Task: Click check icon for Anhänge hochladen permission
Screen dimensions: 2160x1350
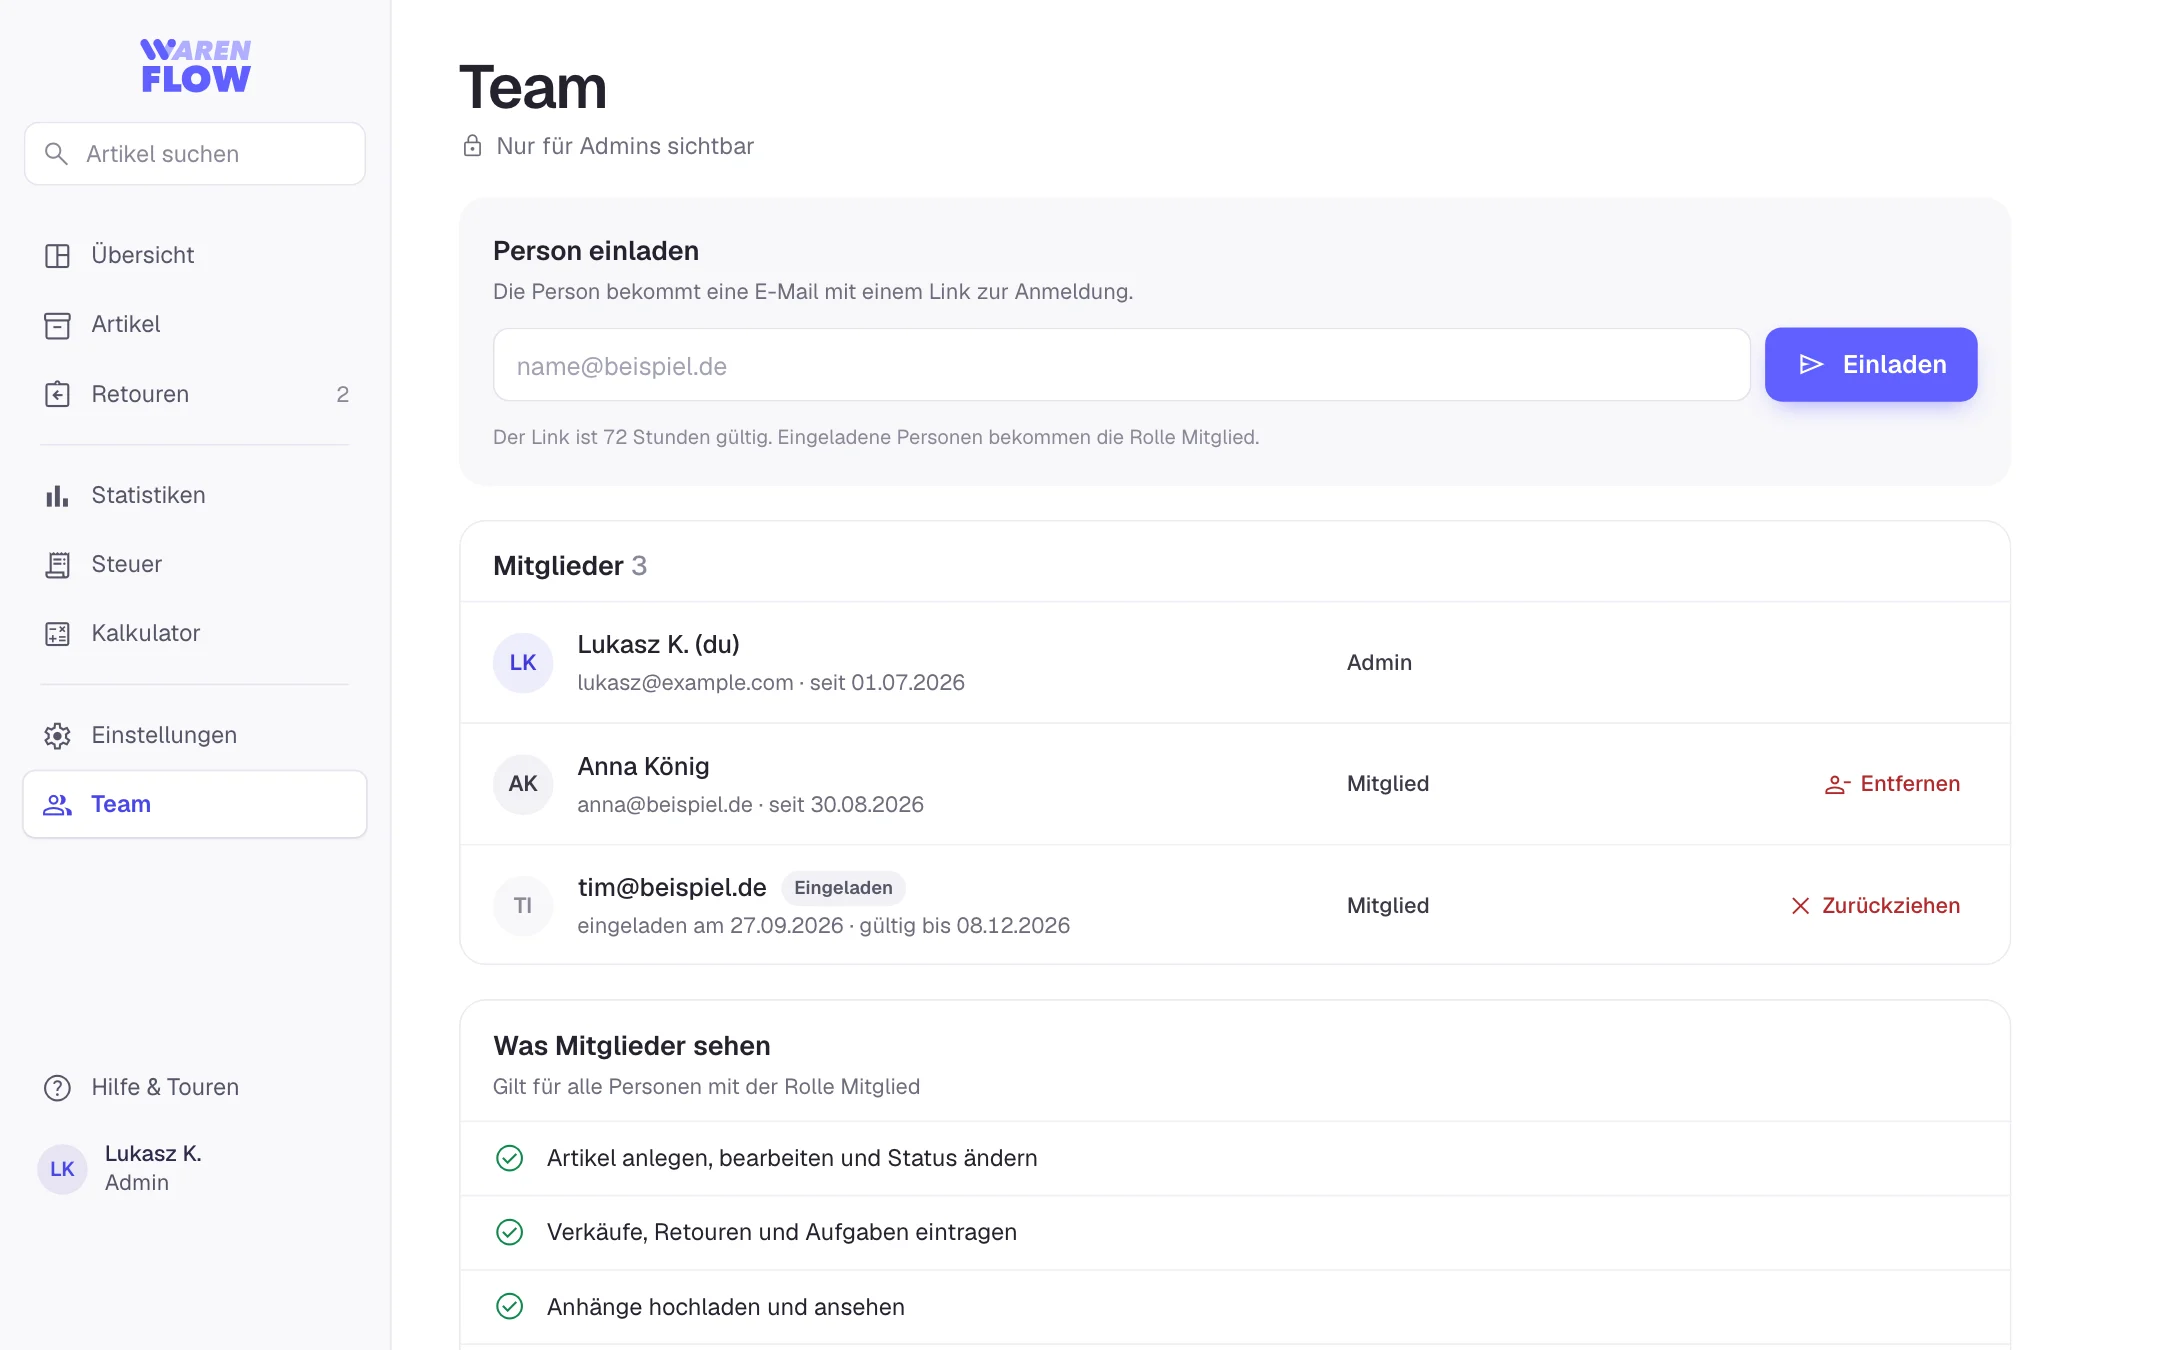Action: 510,1307
